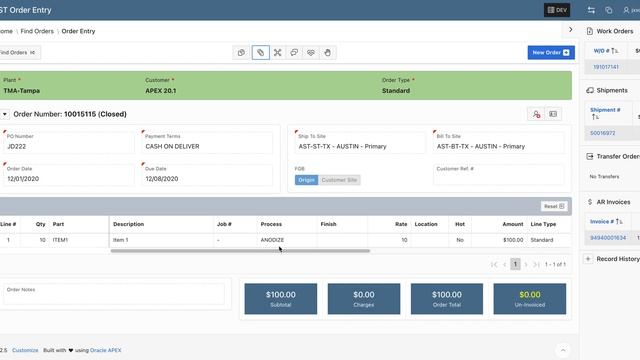
Task: Open the Order Entry breadcrumb
Action: pyautogui.click(x=78, y=31)
